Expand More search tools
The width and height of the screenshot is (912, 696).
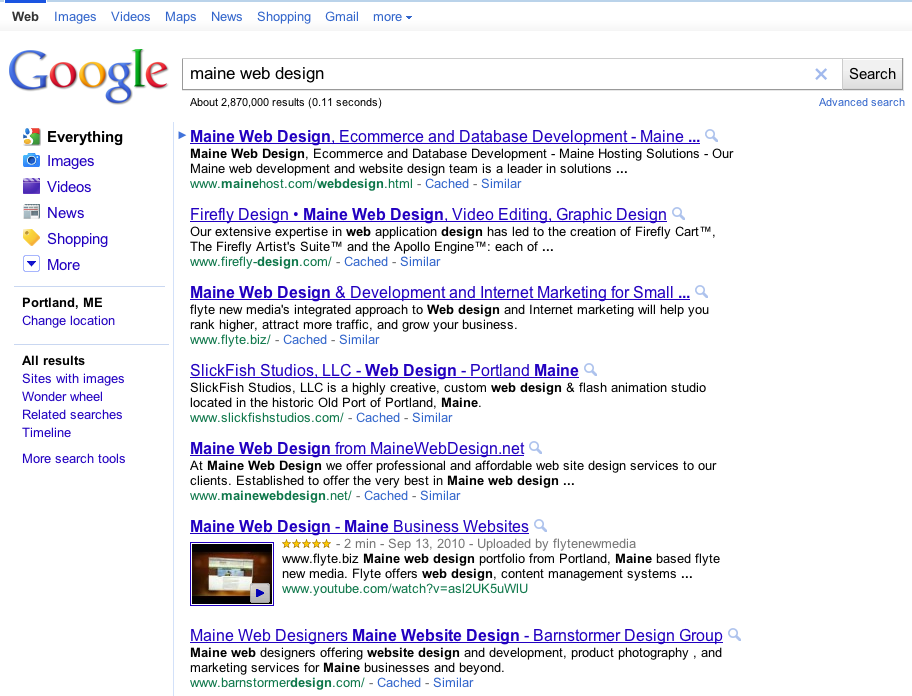[74, 459]
